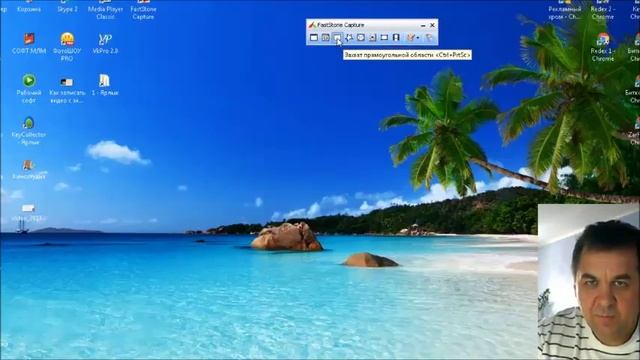
Task: Close the FastStone Capture panel
Action: pyautogui.click(x=432, y=25)
